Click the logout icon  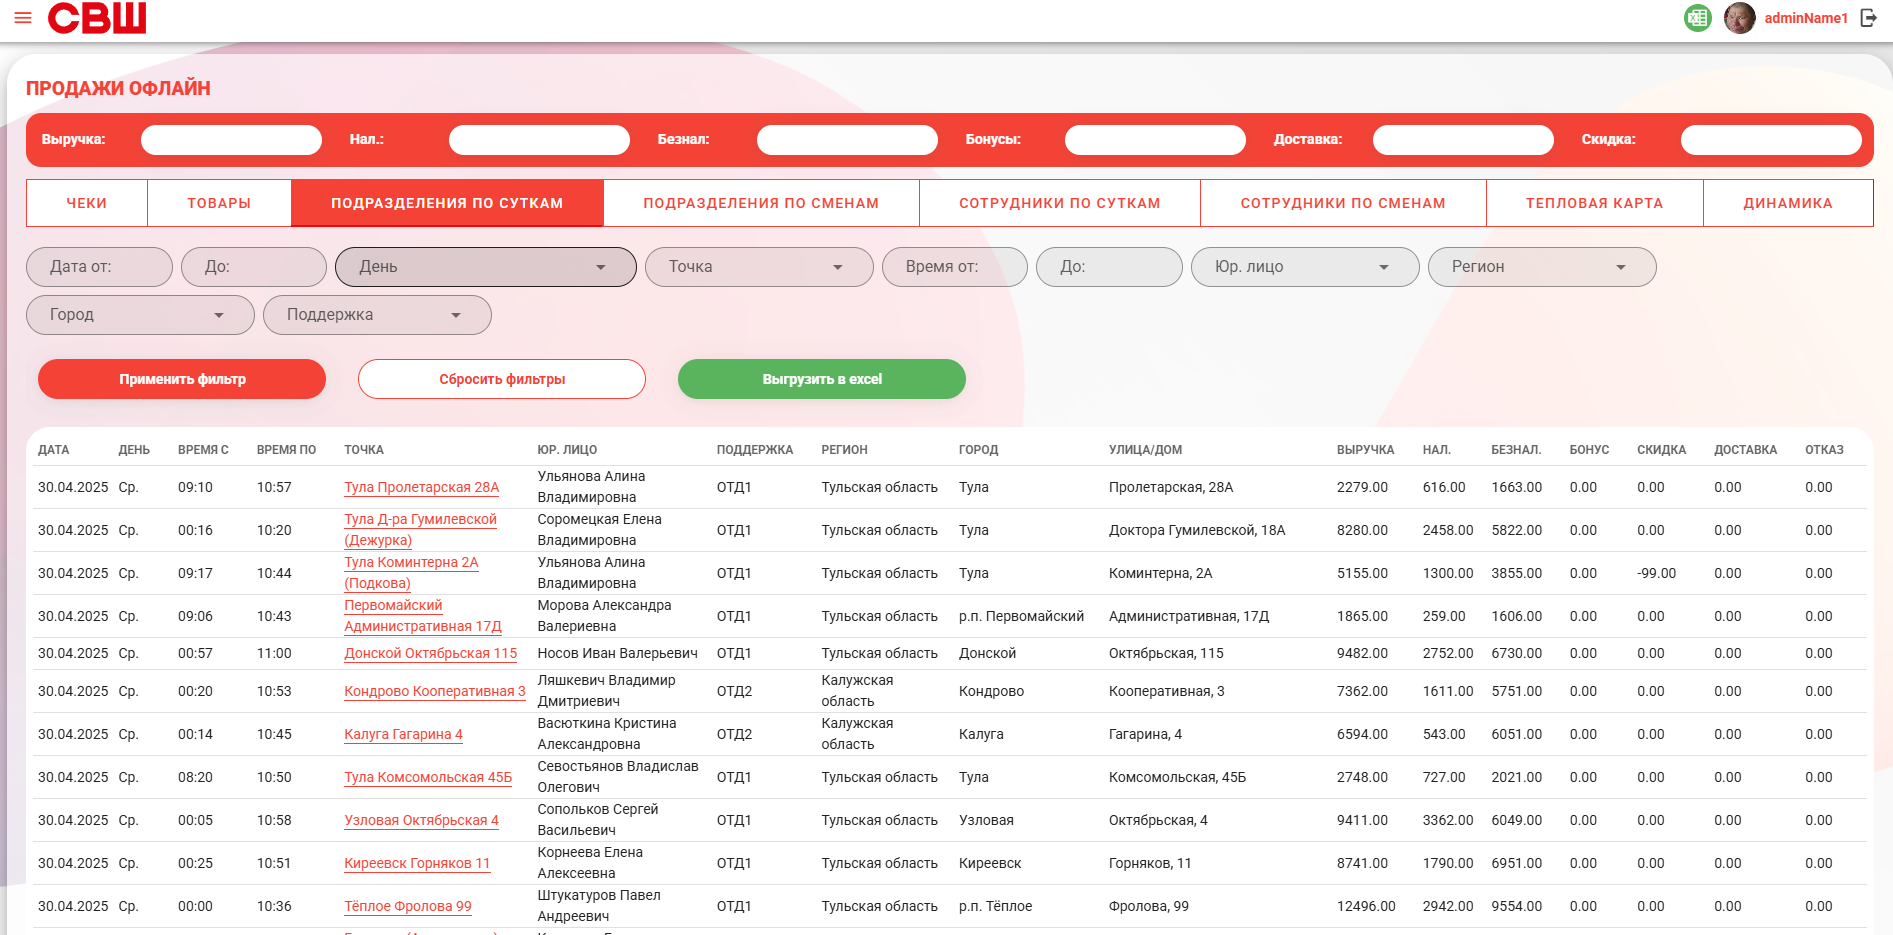click(x=1868, y=18)
